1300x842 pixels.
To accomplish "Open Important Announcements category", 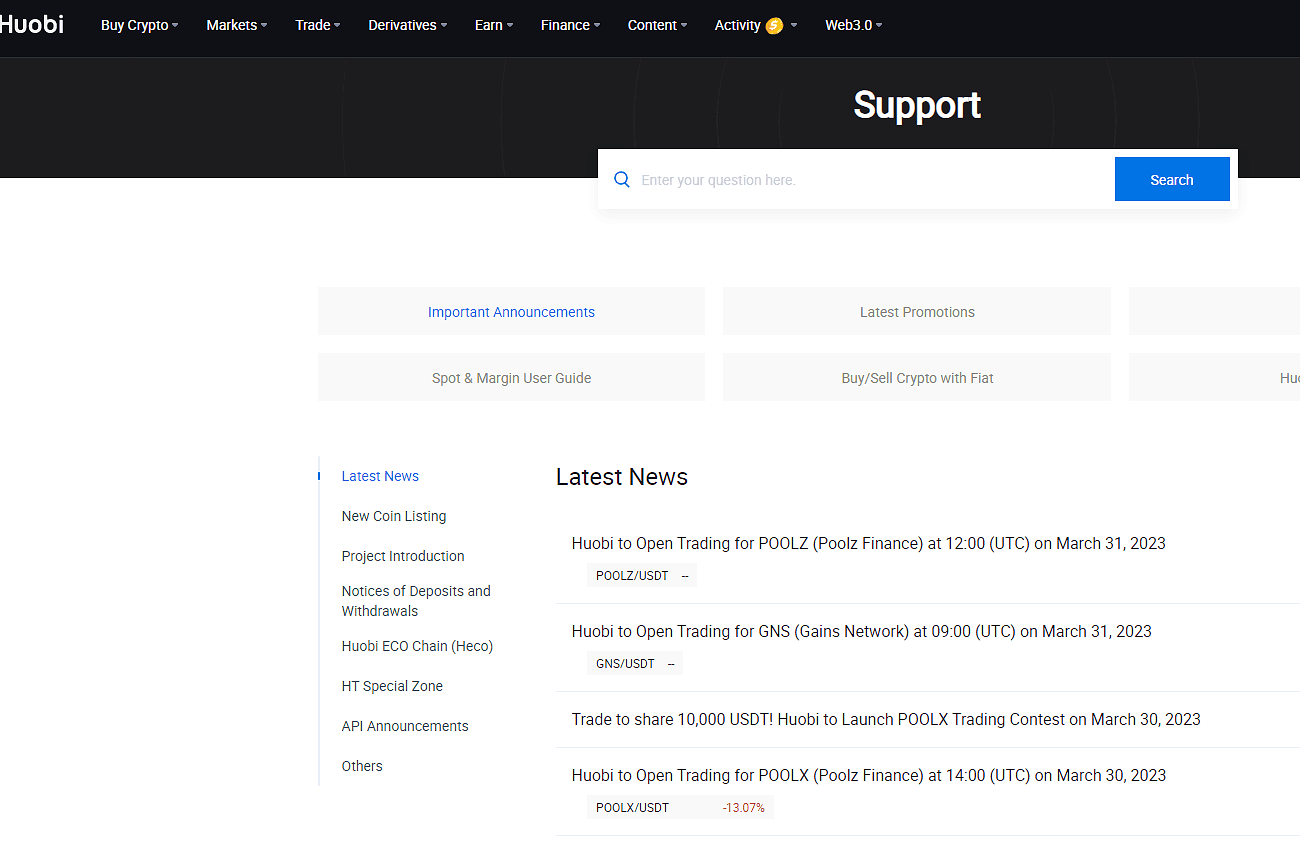I will coord(511,311).
